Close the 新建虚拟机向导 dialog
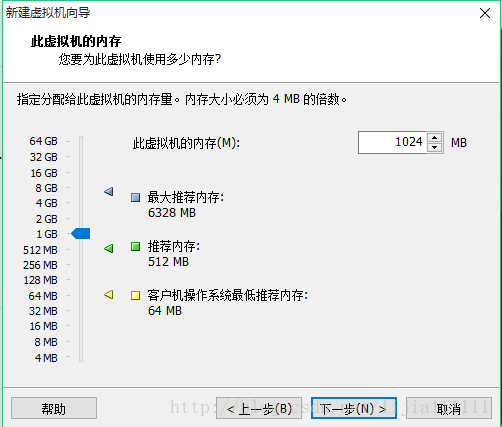This screenshot has height=427, width=502. click(485, 13)
